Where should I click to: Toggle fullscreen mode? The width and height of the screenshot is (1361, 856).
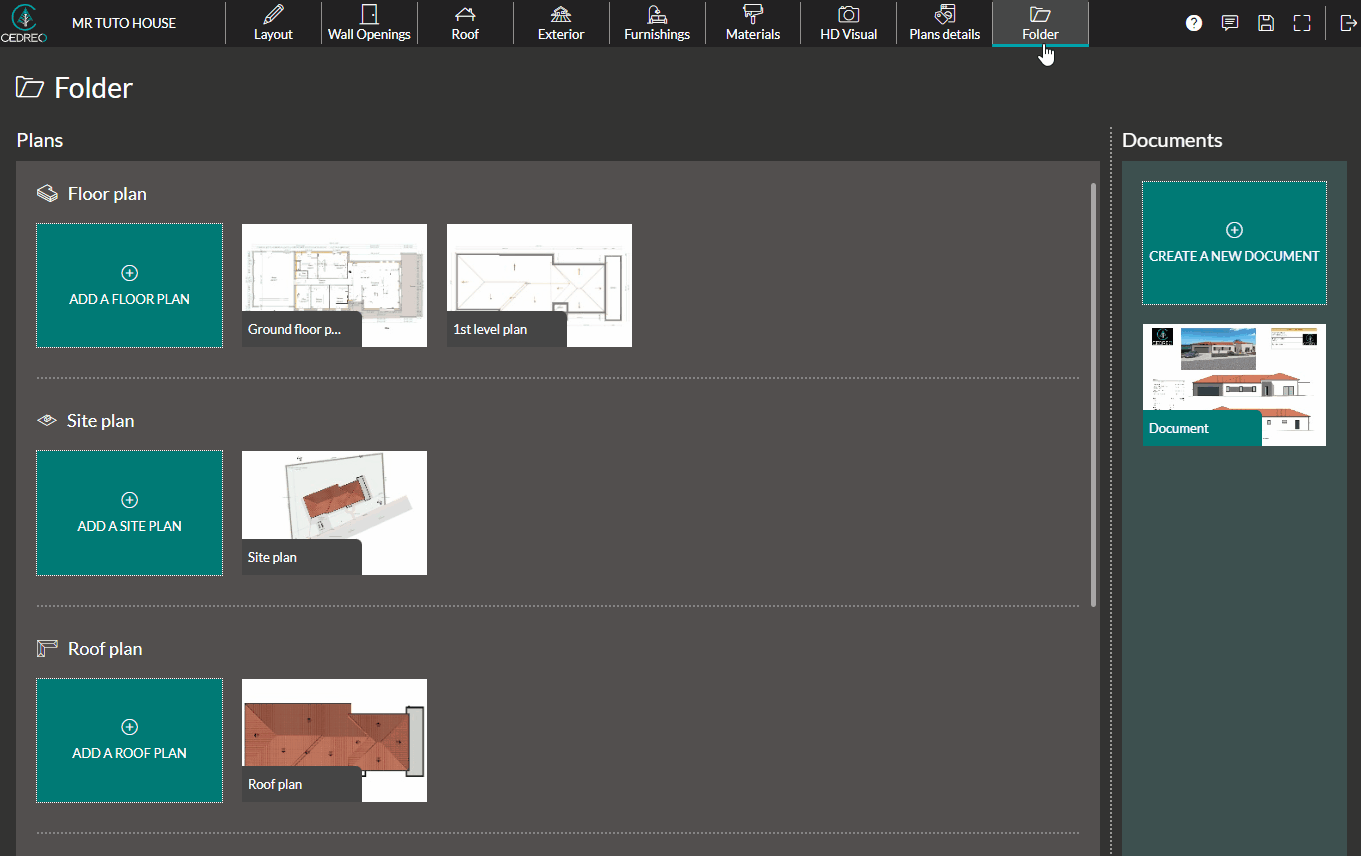tap(1301, 22)
